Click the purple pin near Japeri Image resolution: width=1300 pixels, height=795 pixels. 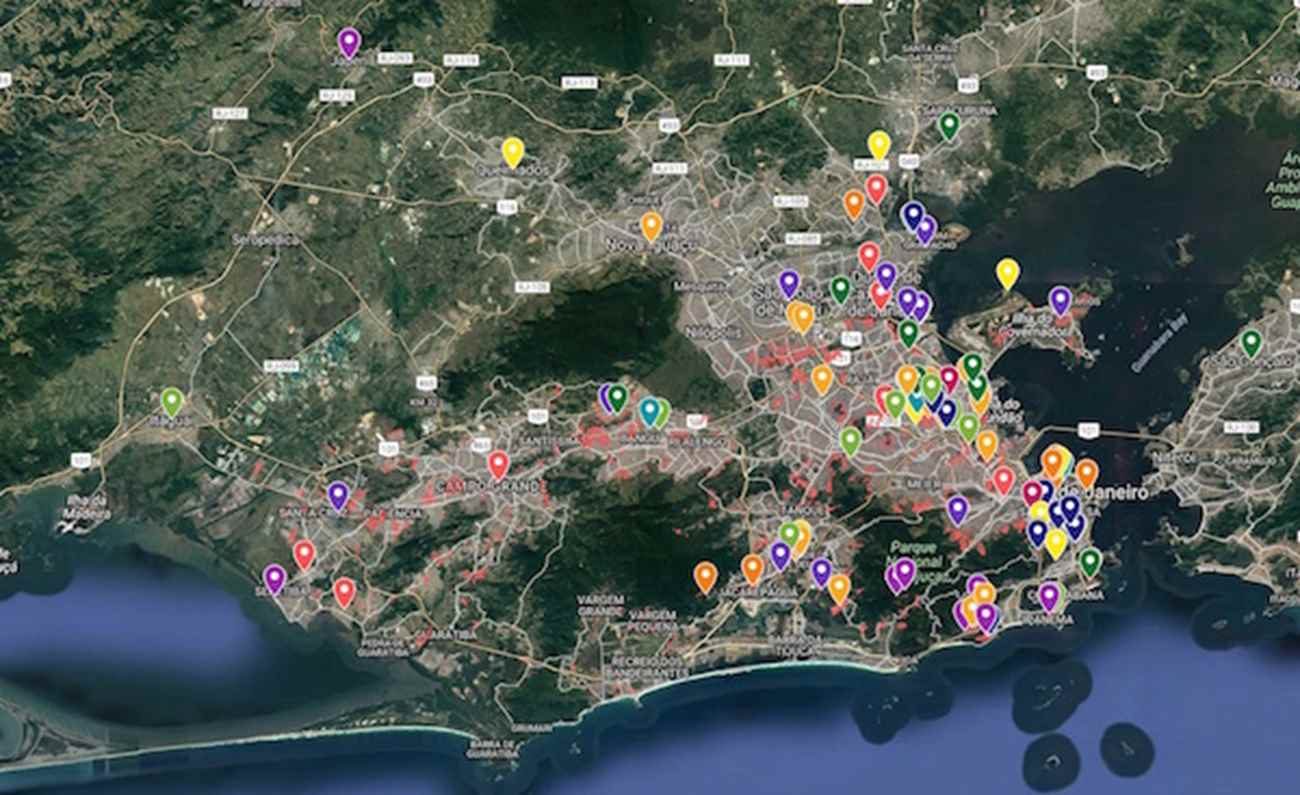(x=348, y=42)
